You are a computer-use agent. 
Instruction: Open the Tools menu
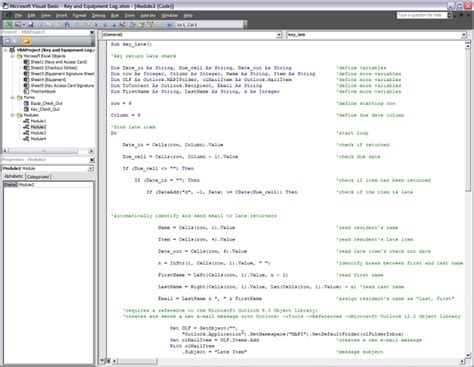(130, 15)
